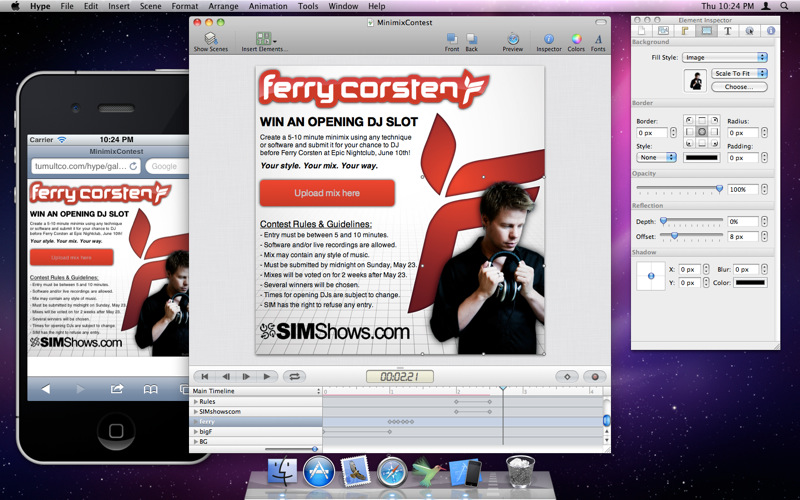Expand the Rules timeline layer
800x500 pixels.
click(195, 401)
